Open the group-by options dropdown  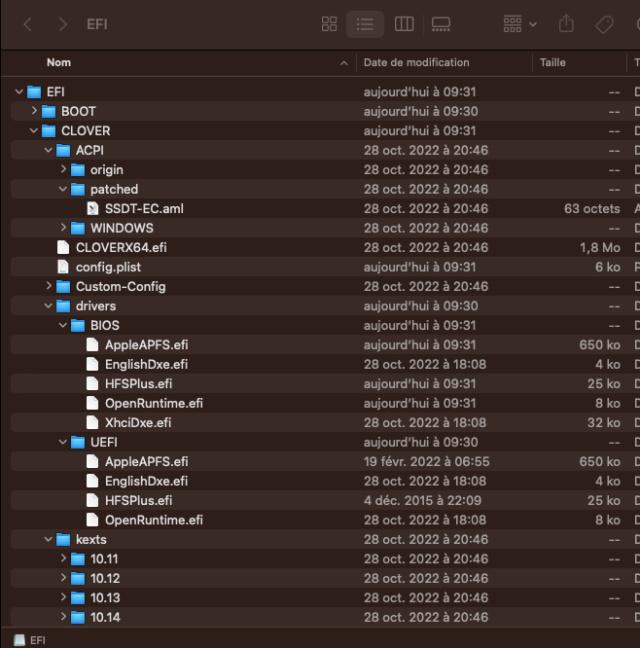click(520, 24)
